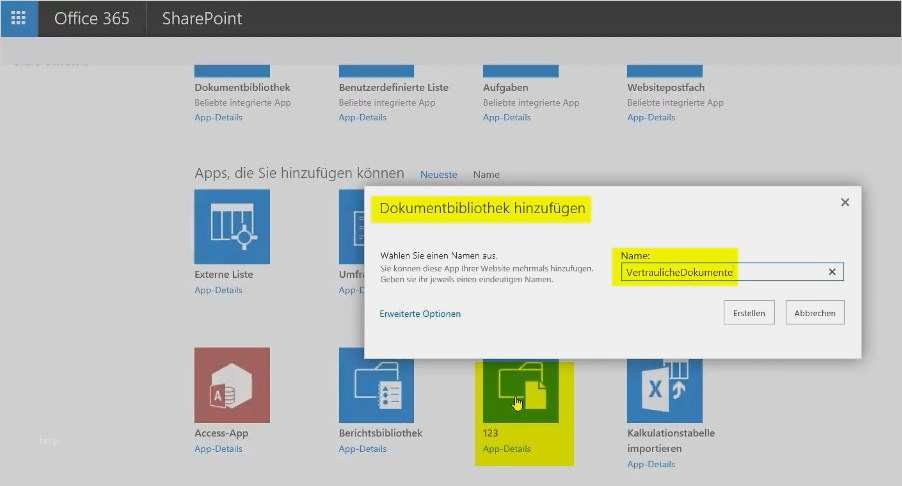
Task: Clear the Name field with X icon
Action: click(x=832, y=272)
